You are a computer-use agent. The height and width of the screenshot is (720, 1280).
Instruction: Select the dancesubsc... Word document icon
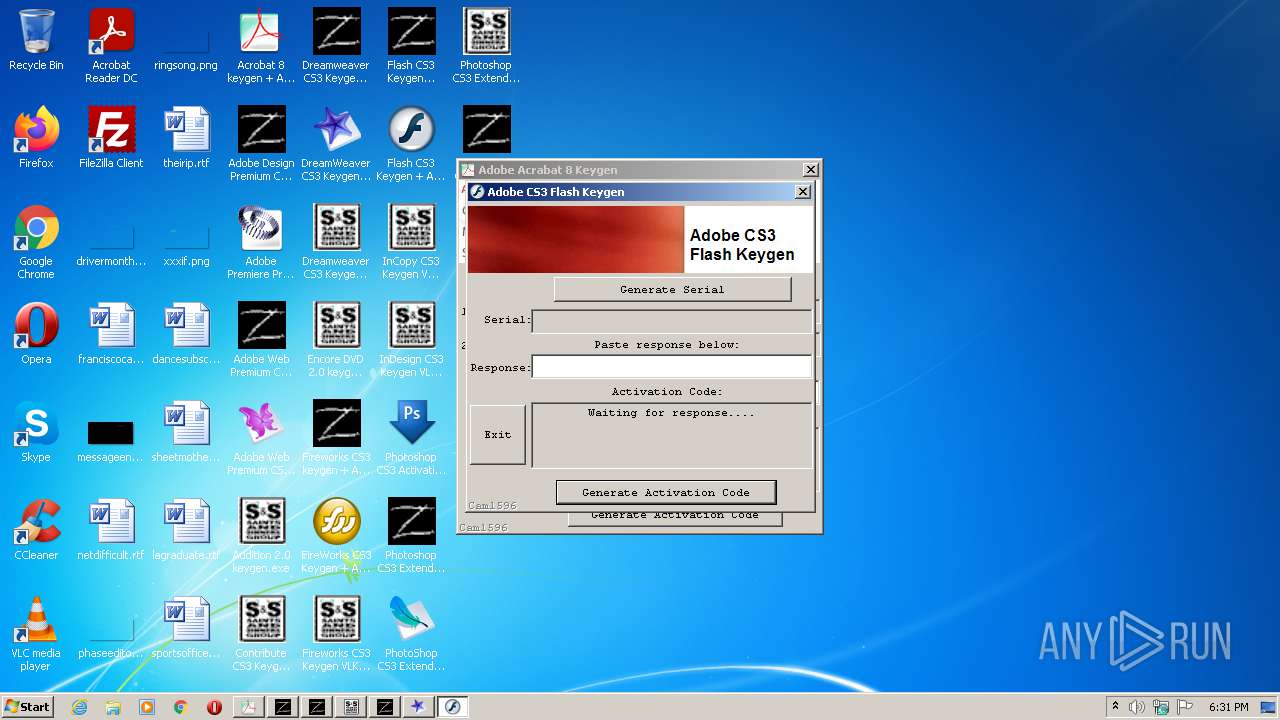[x=186, y=334]
